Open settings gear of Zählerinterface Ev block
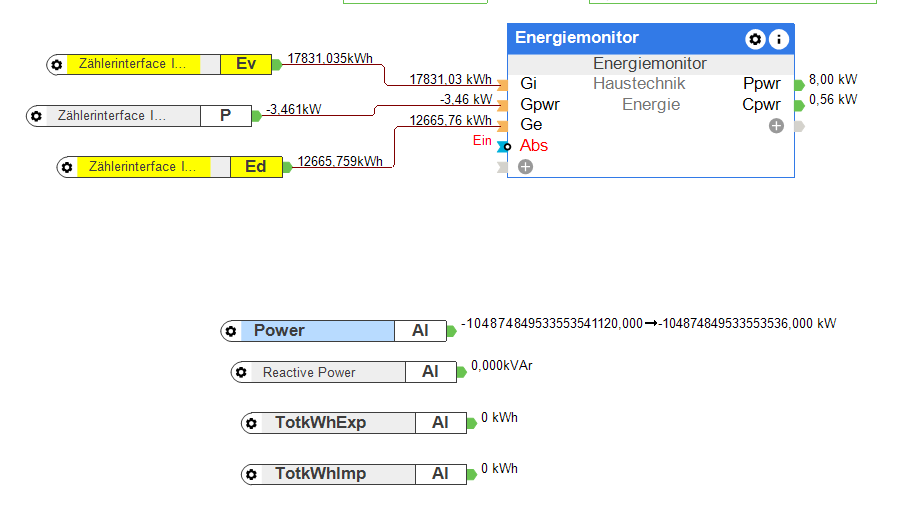Screen dimensions: 912x527 point(57,65)
